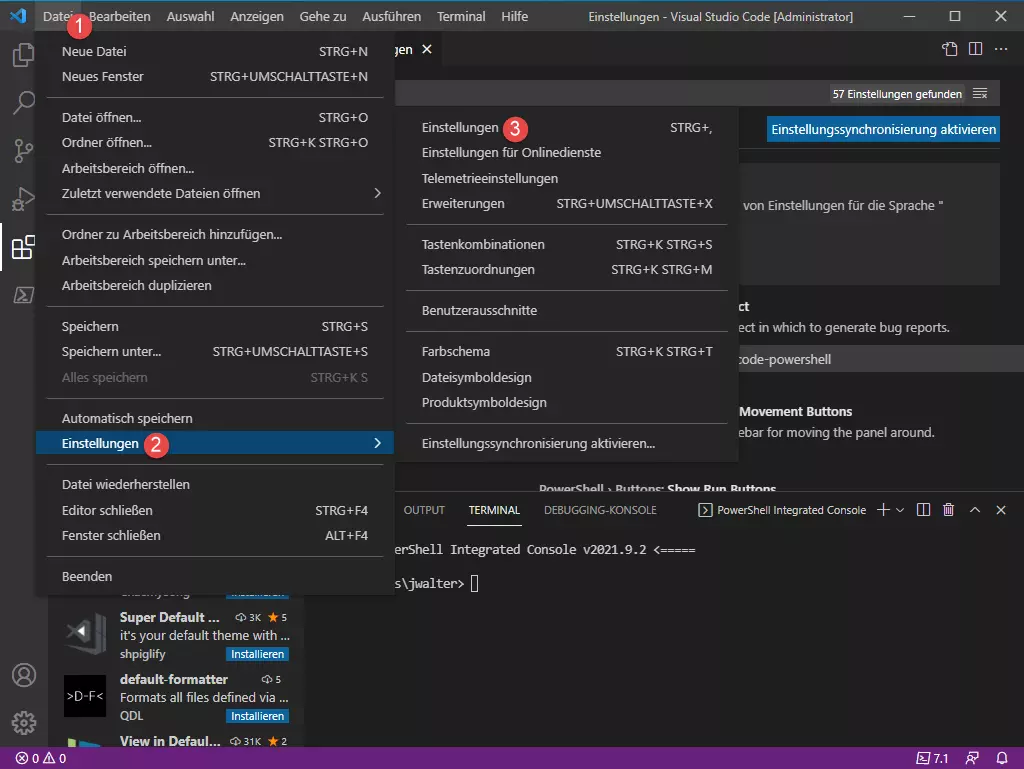Switch to the OUTPUT panel tab
Screen dimensions: 1024x769
pos(424,510)
